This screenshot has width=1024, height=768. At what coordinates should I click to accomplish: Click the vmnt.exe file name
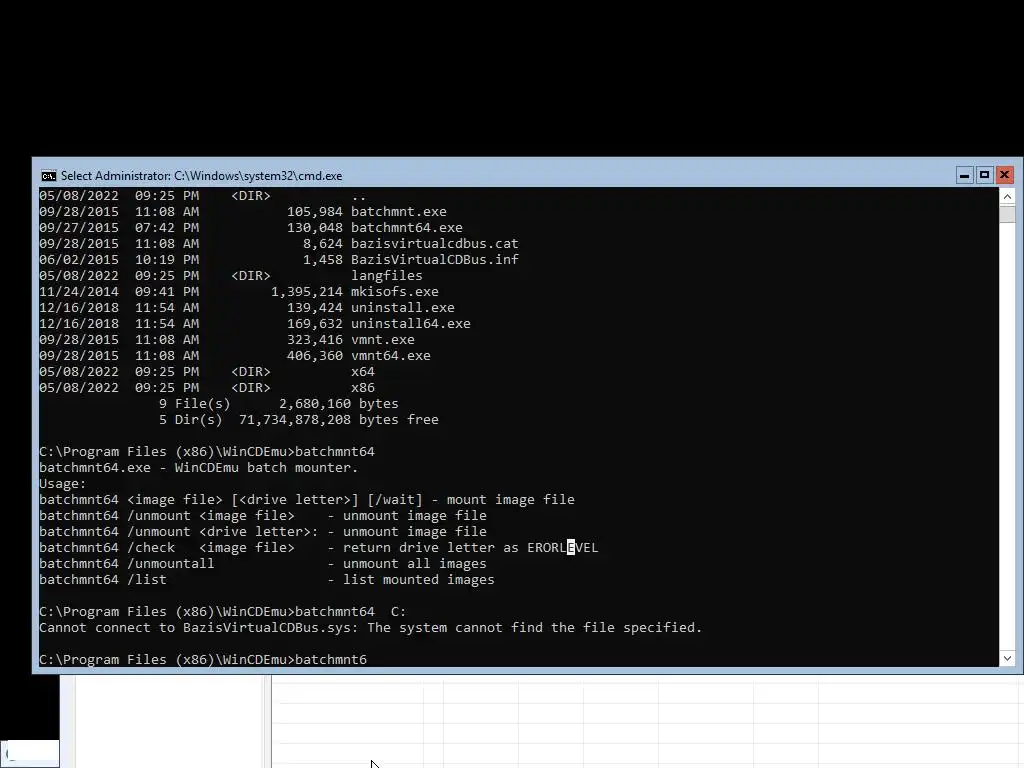(x=383, y=340)
